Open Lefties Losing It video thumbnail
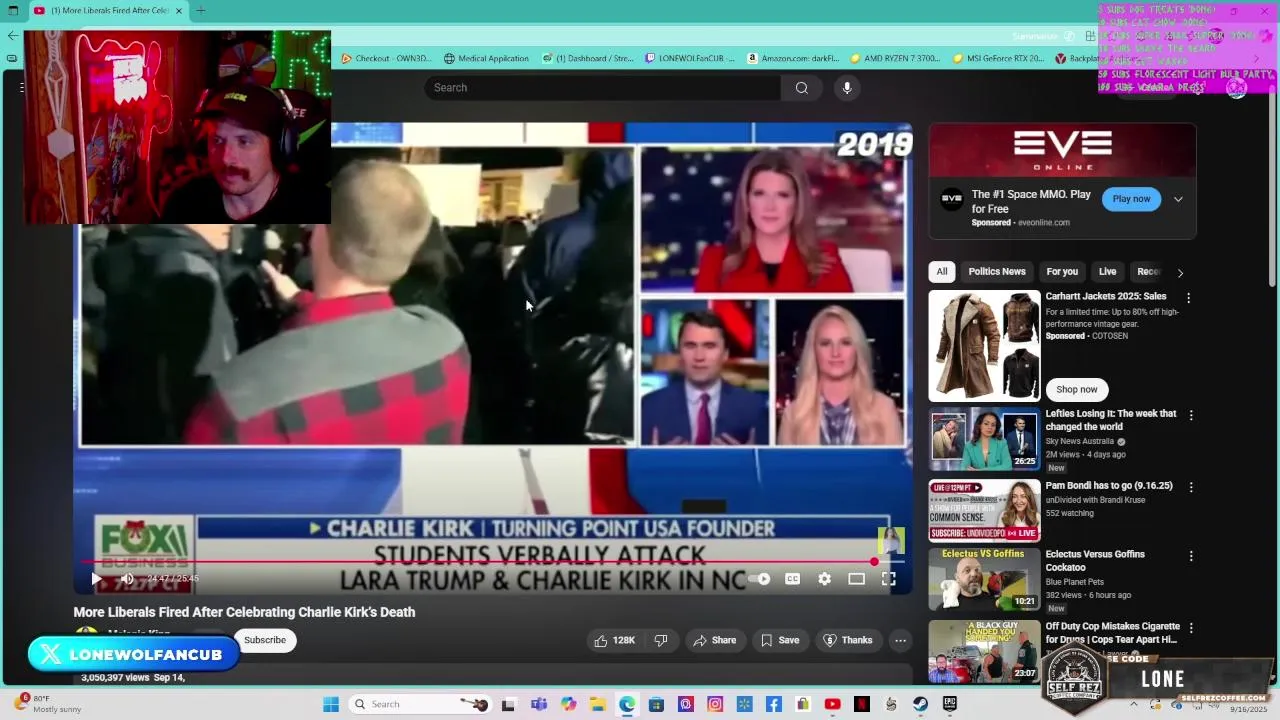Screen dimensions: 1280x720 (x=984, y=438)
